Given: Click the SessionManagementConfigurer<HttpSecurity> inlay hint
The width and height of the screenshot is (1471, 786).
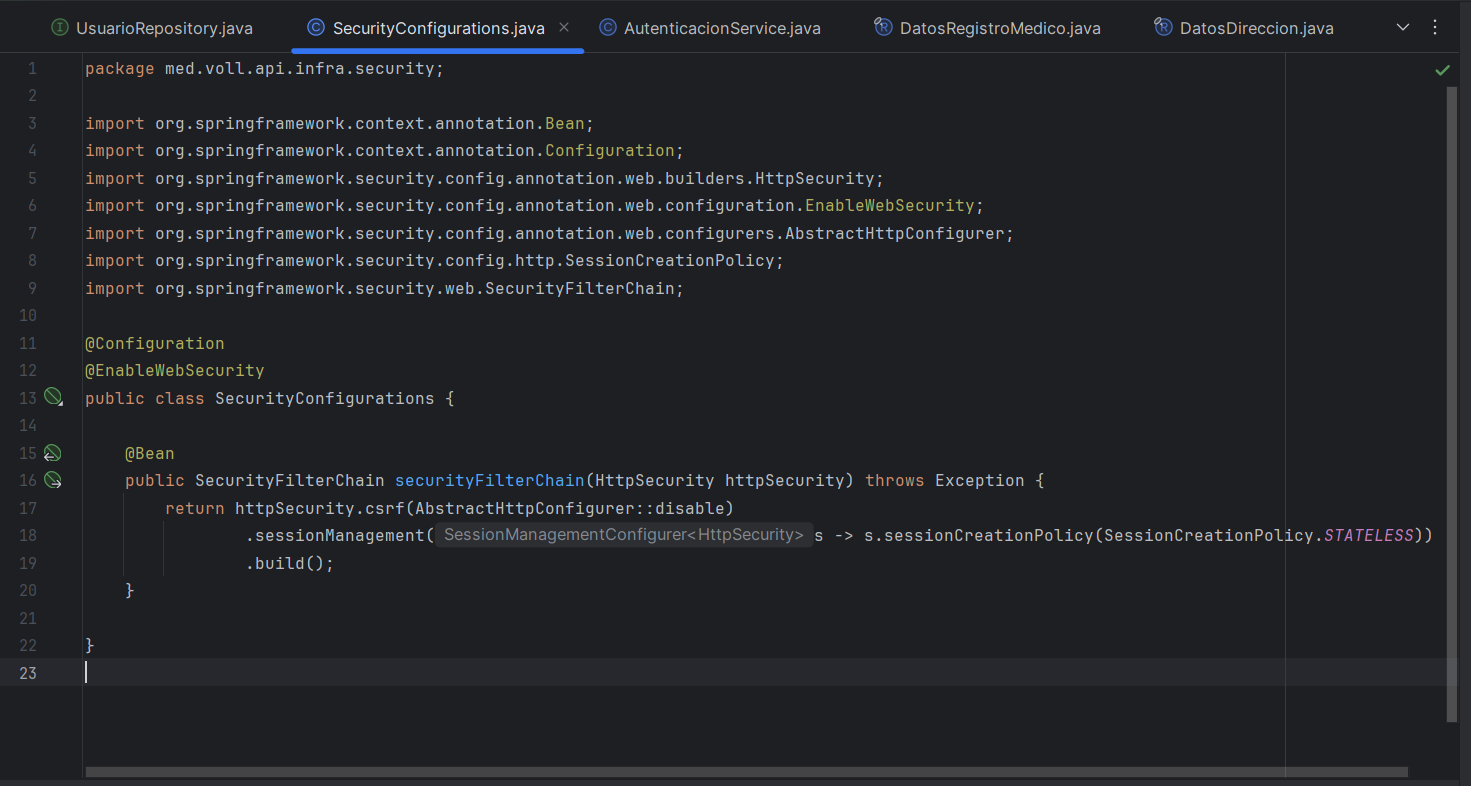Looking at the screenshot, I should pyautogui.click(x=624, y=535).
